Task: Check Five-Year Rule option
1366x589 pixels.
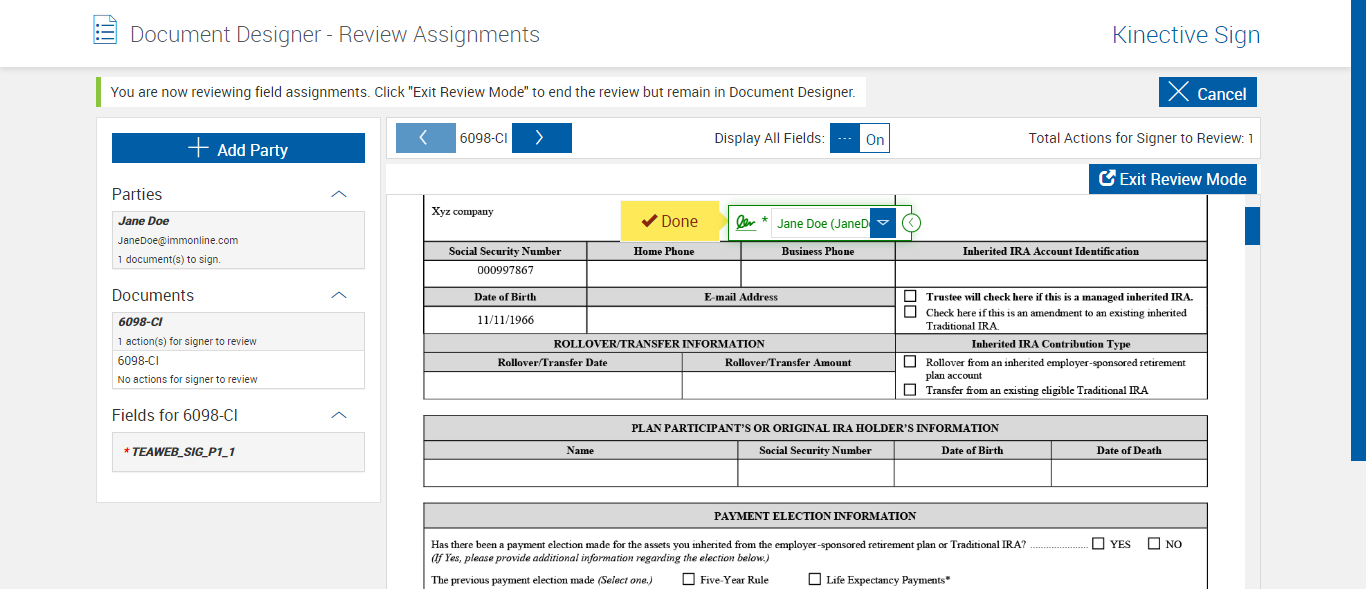Action: point(688,579)
